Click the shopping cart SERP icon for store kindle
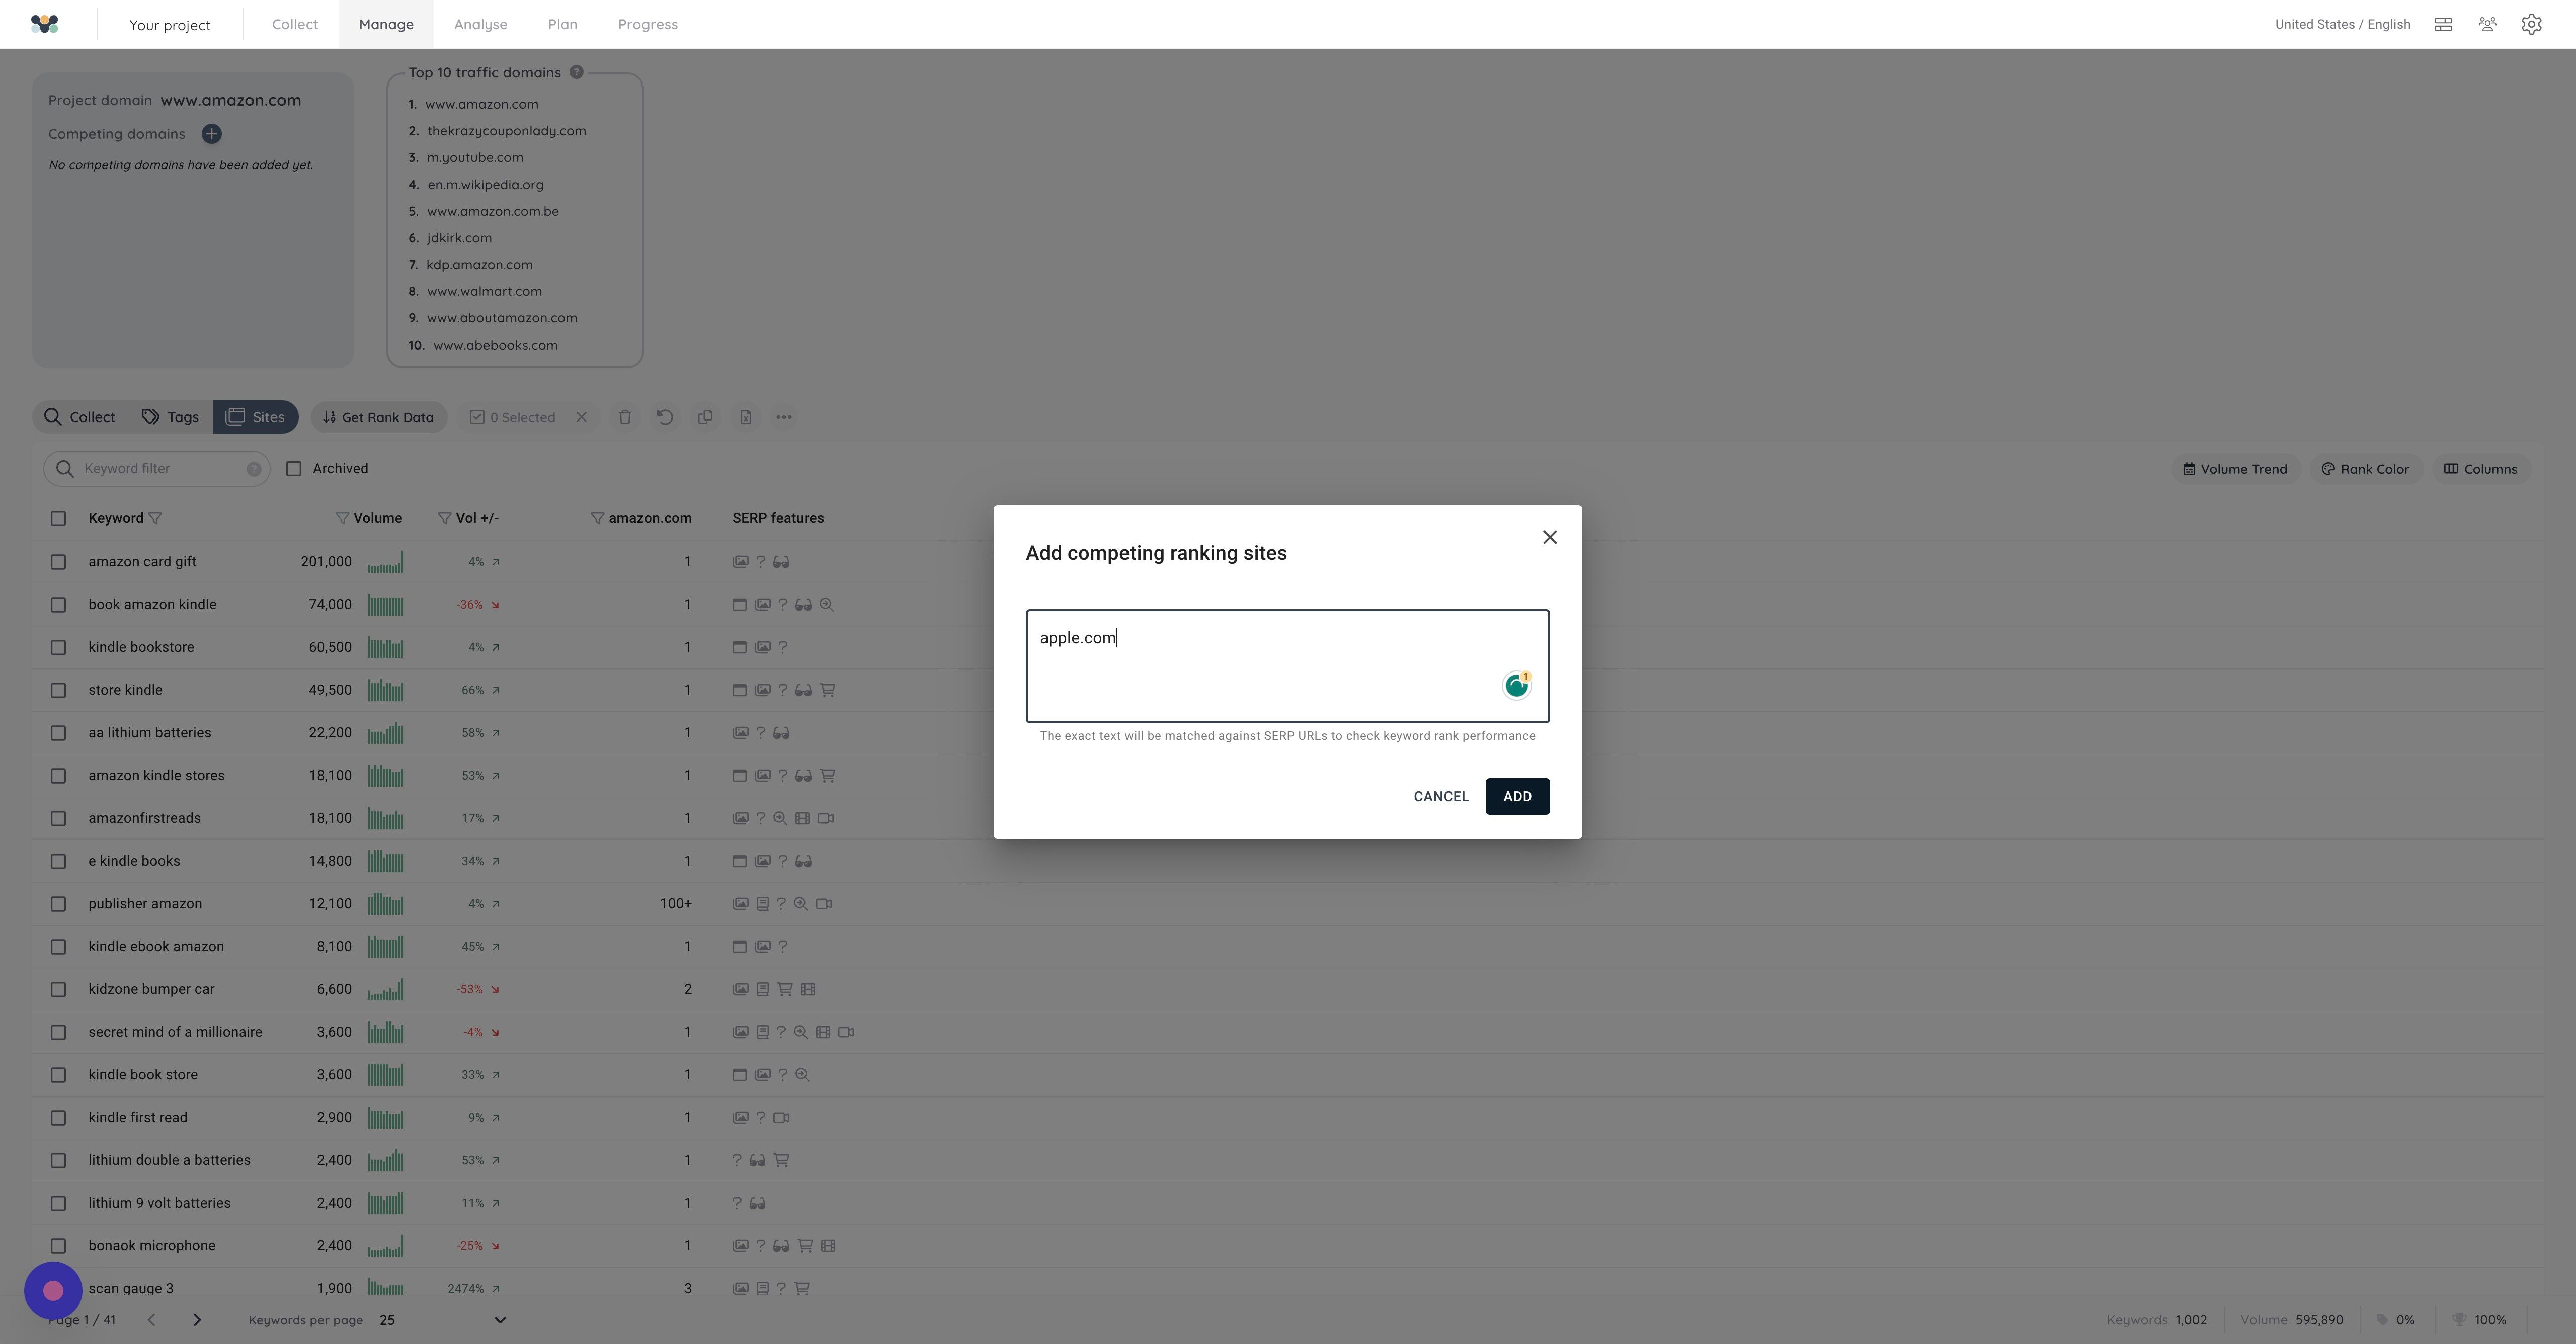 827,690
